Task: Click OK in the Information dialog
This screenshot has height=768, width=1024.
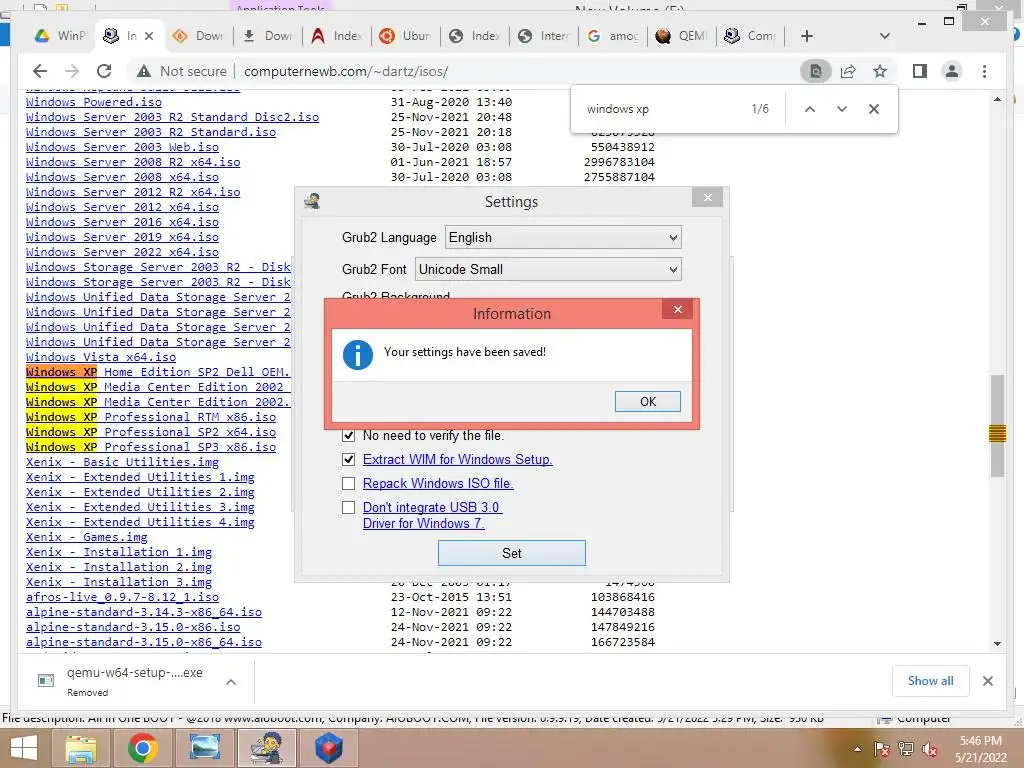Action: coord(648,402)
